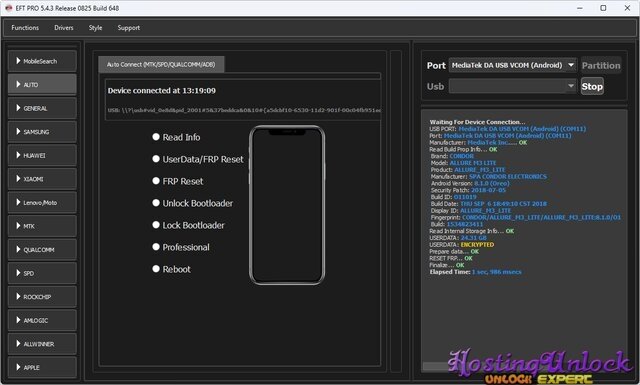
Task: Click the Brand: CONDOR log line
Action: [452, 156]
